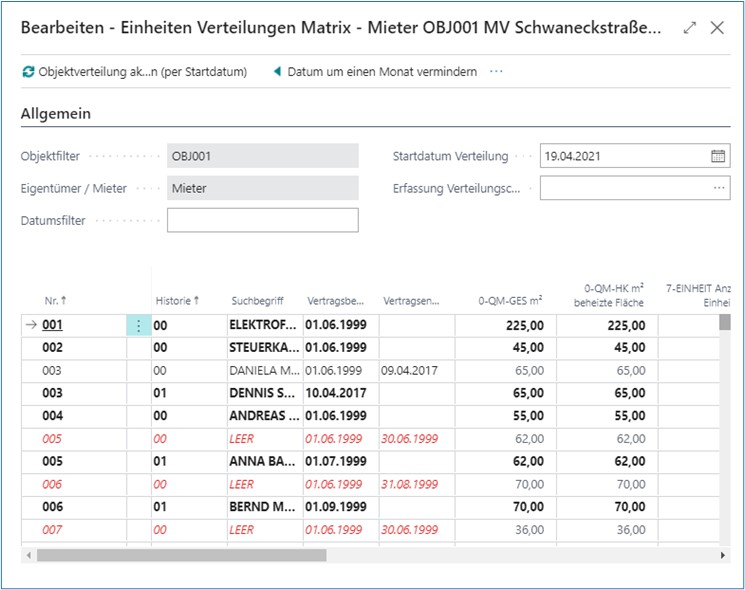The height and width of the screenshot is (590, 745).
Task: Click the three-dot row menu for row 001
Action: pyautogui.click(x=138, y=325)
